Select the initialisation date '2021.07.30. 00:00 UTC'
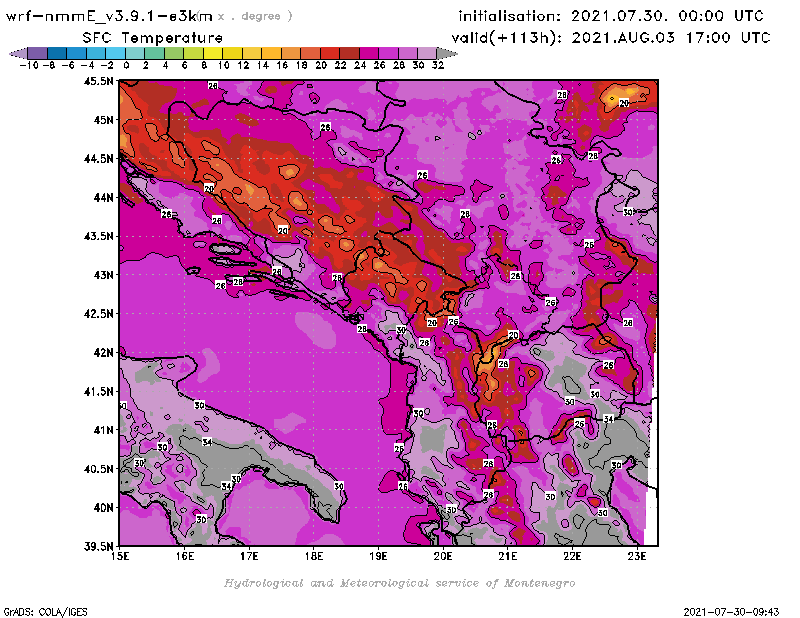The image size is (800, 618). click(667, 16)
